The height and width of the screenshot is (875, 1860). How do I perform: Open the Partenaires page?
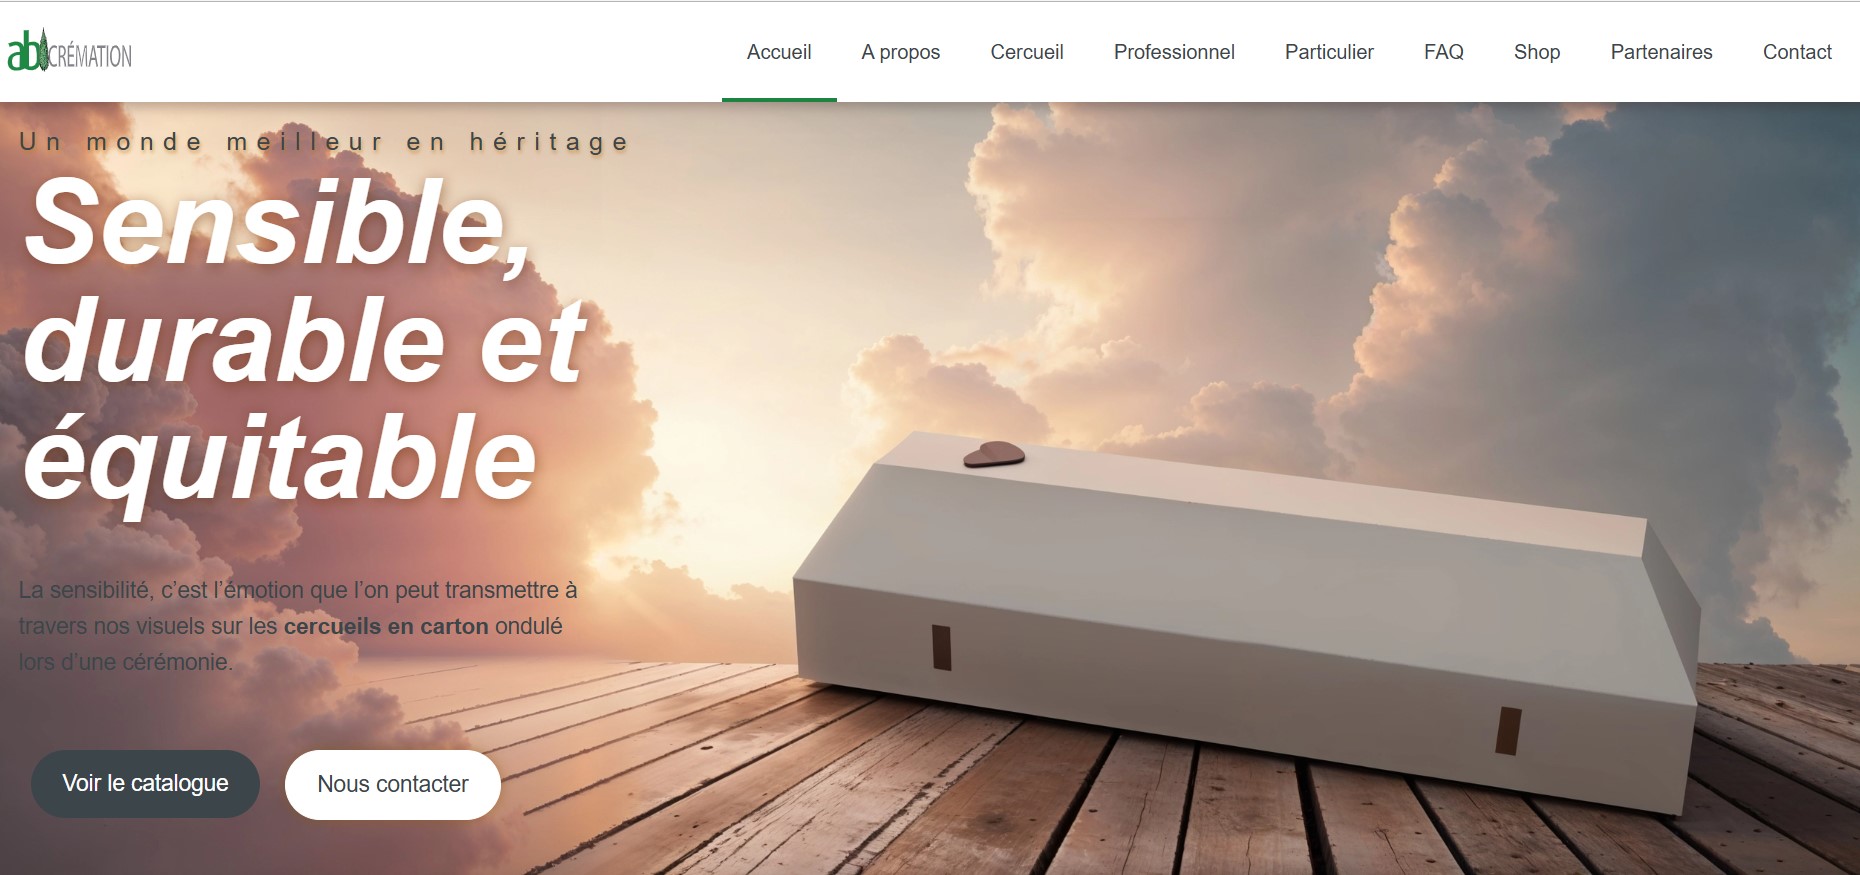click(x=1661, y=52)
